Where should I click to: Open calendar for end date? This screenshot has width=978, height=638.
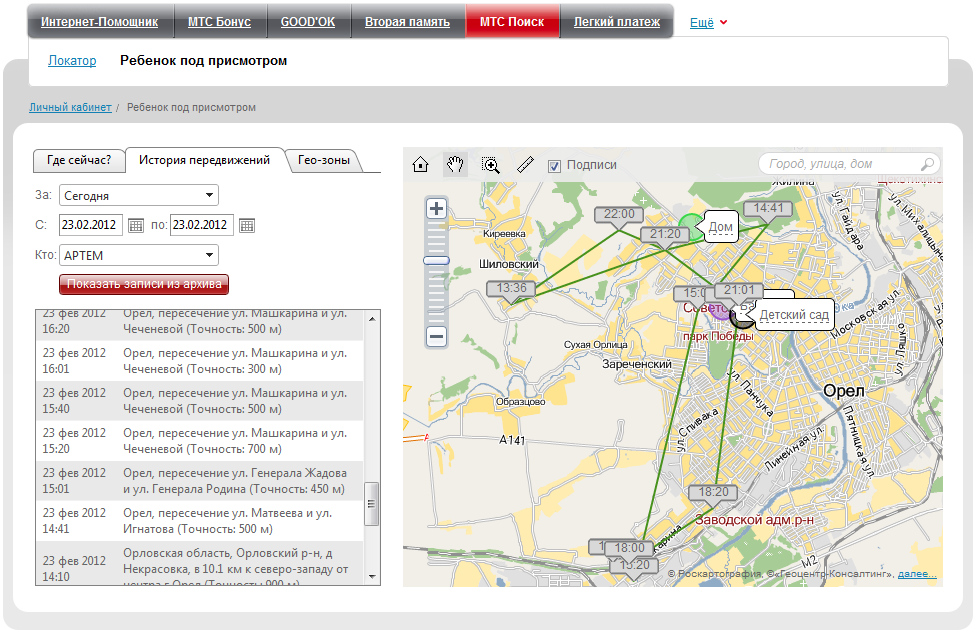[x=247, y=225]
